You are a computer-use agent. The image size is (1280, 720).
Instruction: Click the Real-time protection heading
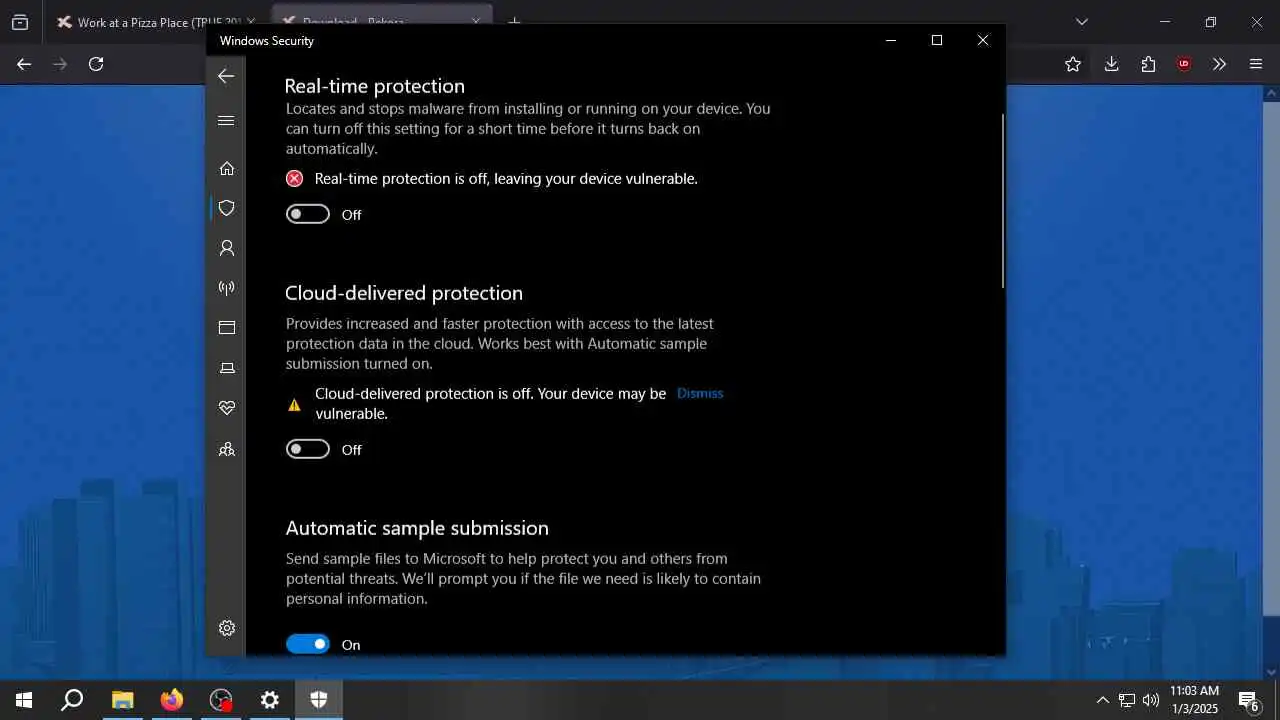(x=375, y=86)
